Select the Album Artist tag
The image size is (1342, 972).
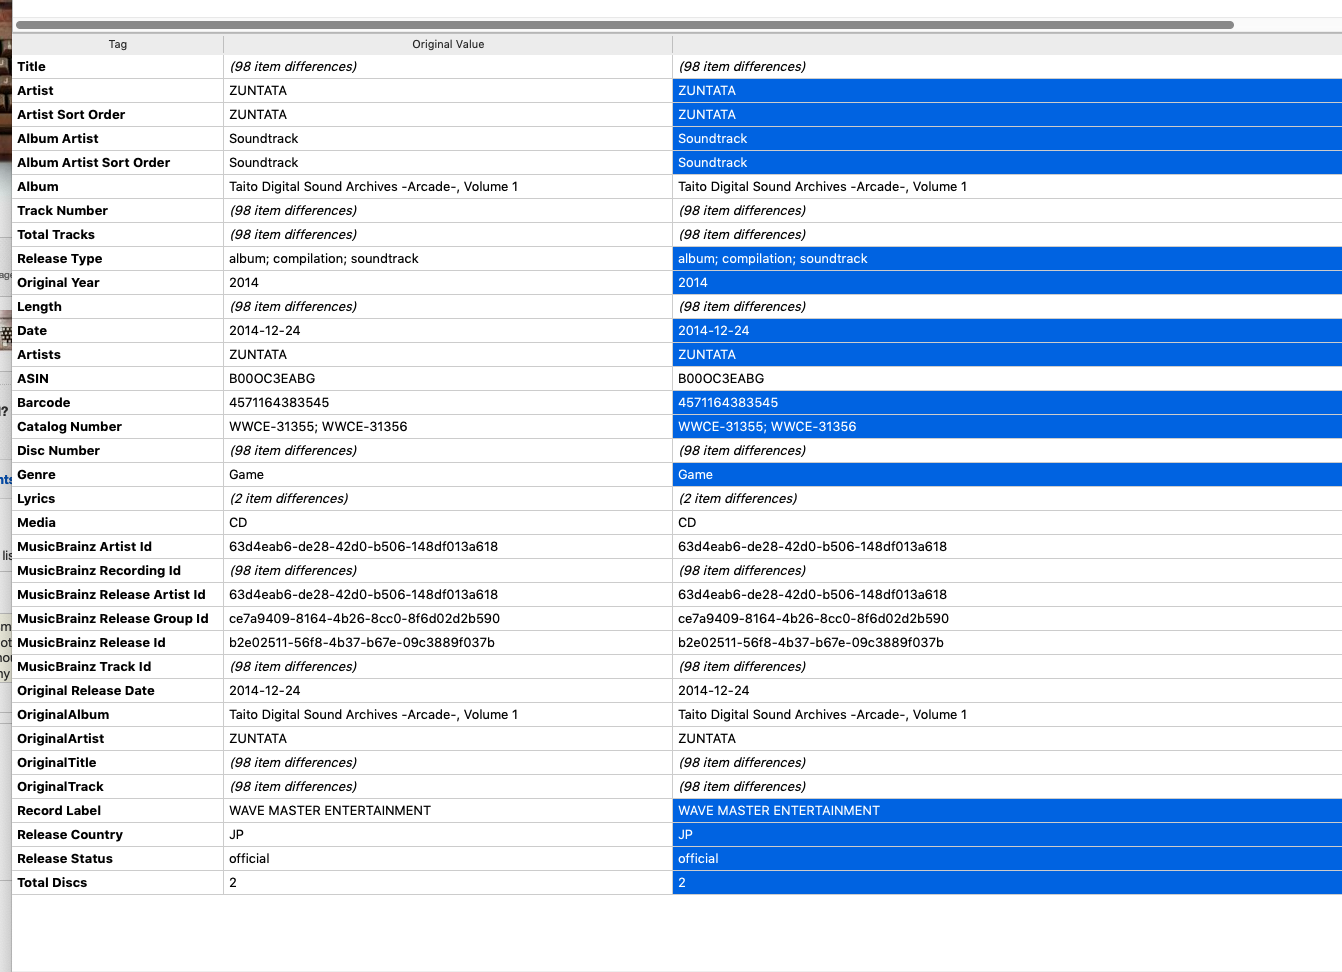coord(58,139)
